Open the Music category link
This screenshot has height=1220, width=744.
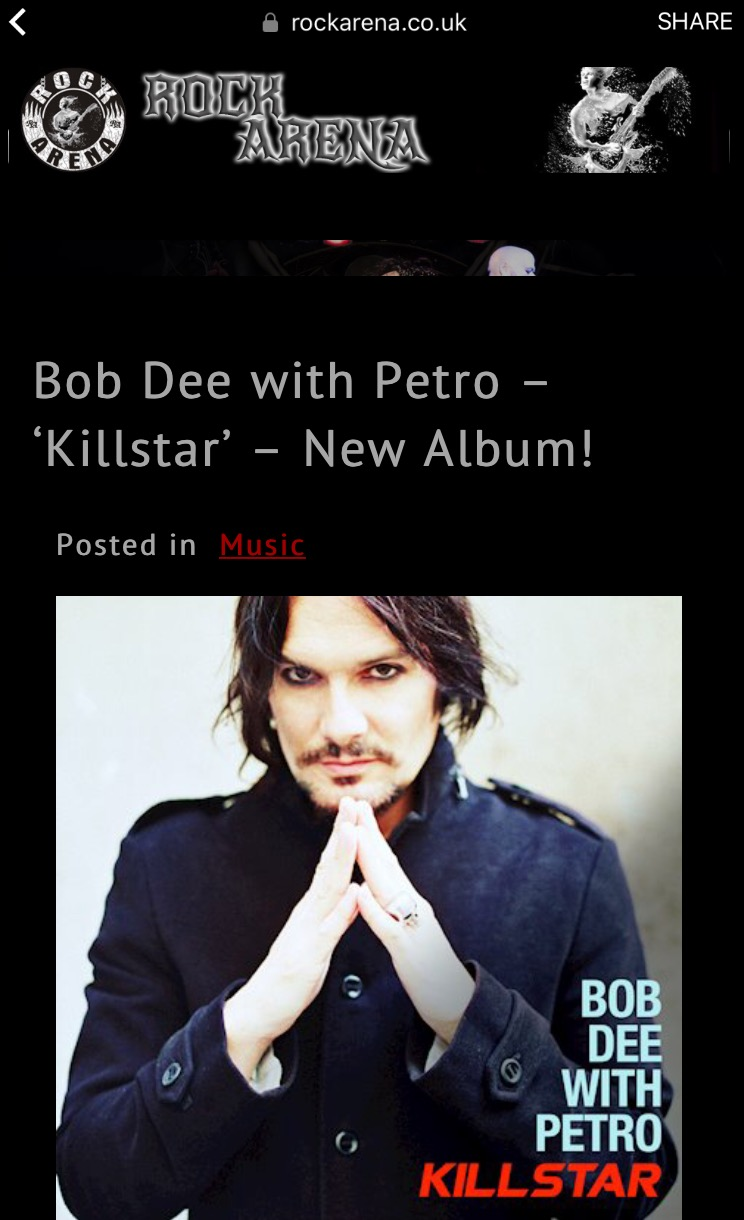(262, 545)
